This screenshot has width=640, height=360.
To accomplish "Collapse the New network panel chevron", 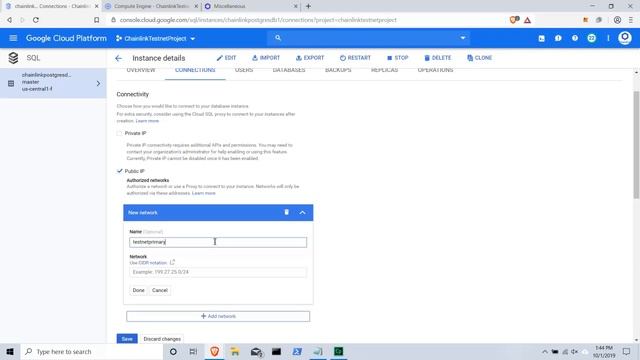I will pos(302,213).
